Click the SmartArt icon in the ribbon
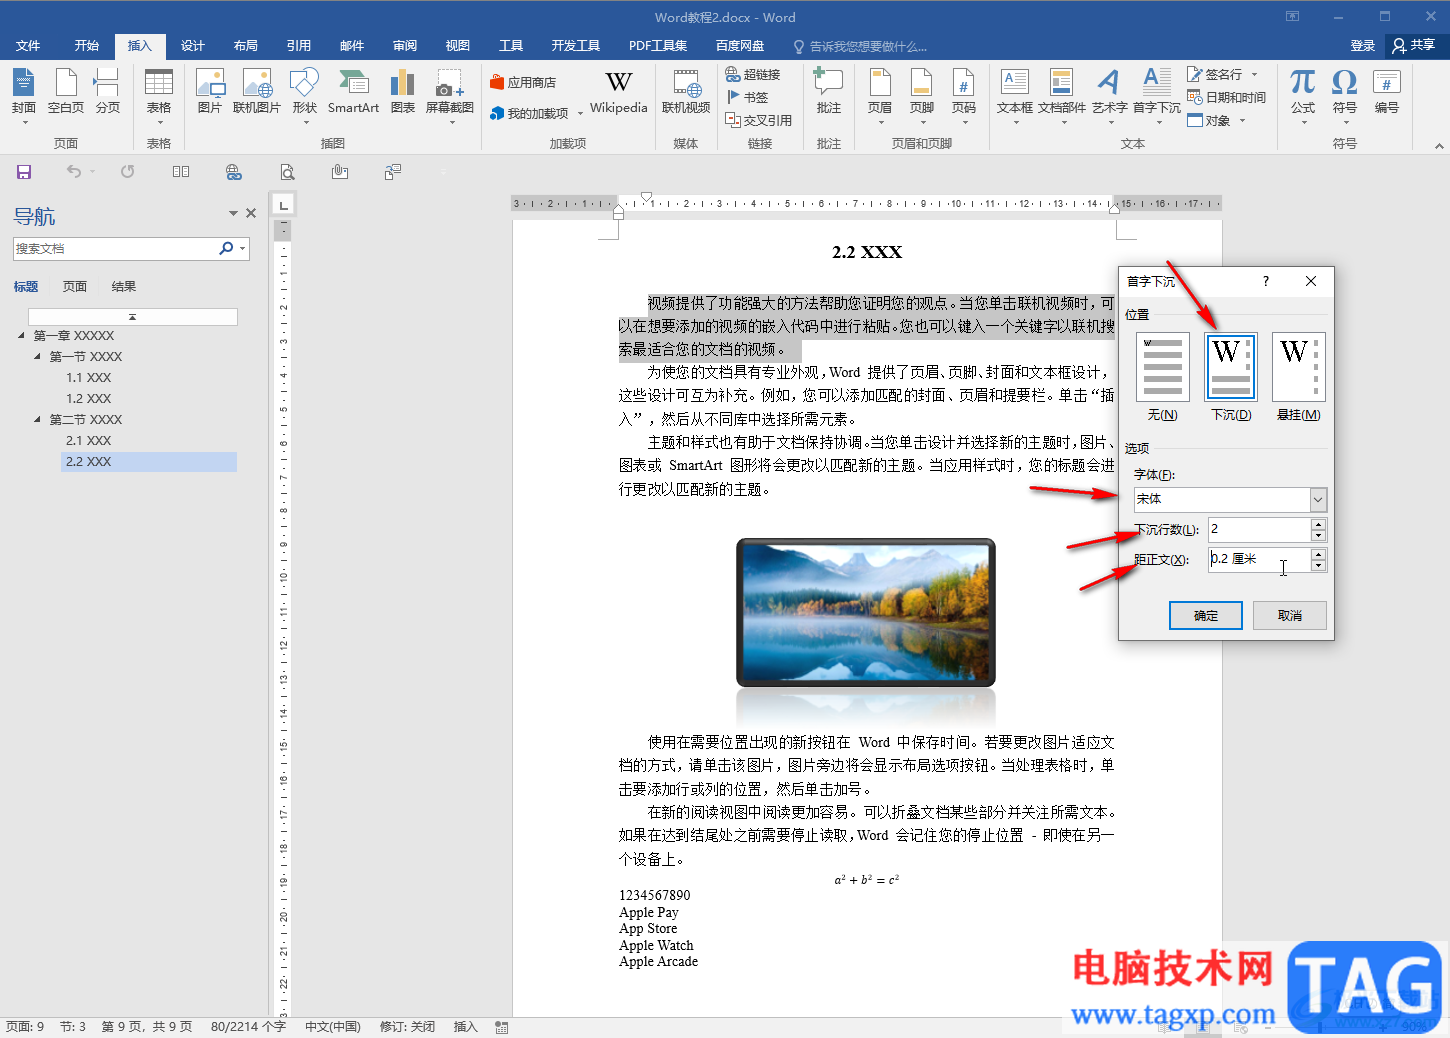Viewport: 1450px width, 1038px height. click(353, 91)
